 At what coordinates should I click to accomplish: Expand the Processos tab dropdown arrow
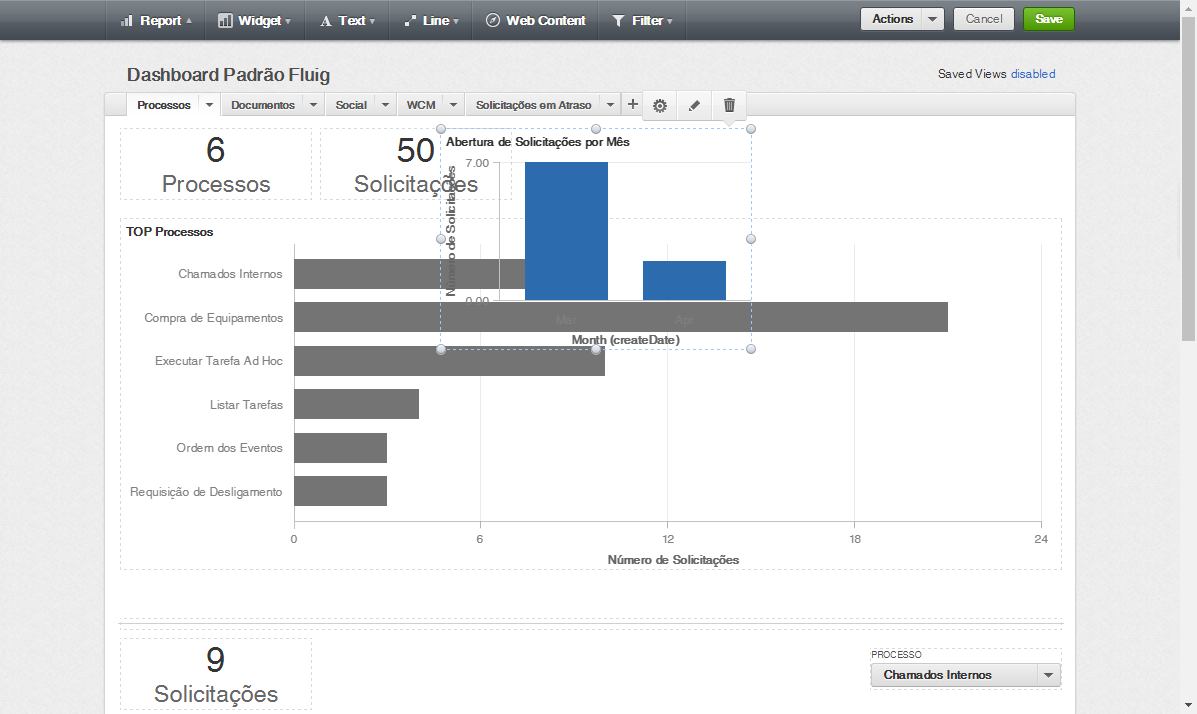(209, 105)
